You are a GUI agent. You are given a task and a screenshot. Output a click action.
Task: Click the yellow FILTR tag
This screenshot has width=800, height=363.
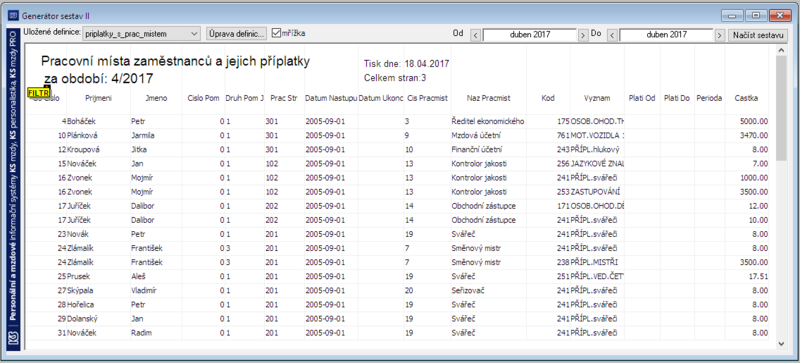point(38,93)
